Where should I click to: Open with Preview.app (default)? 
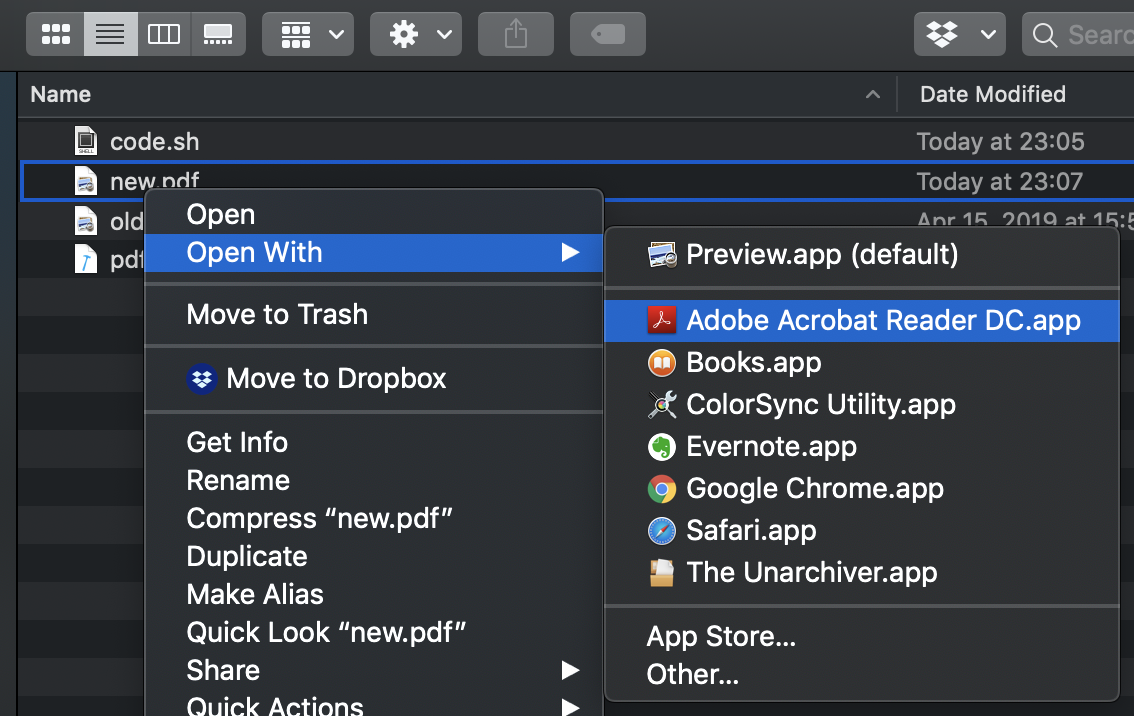point(861,255)
